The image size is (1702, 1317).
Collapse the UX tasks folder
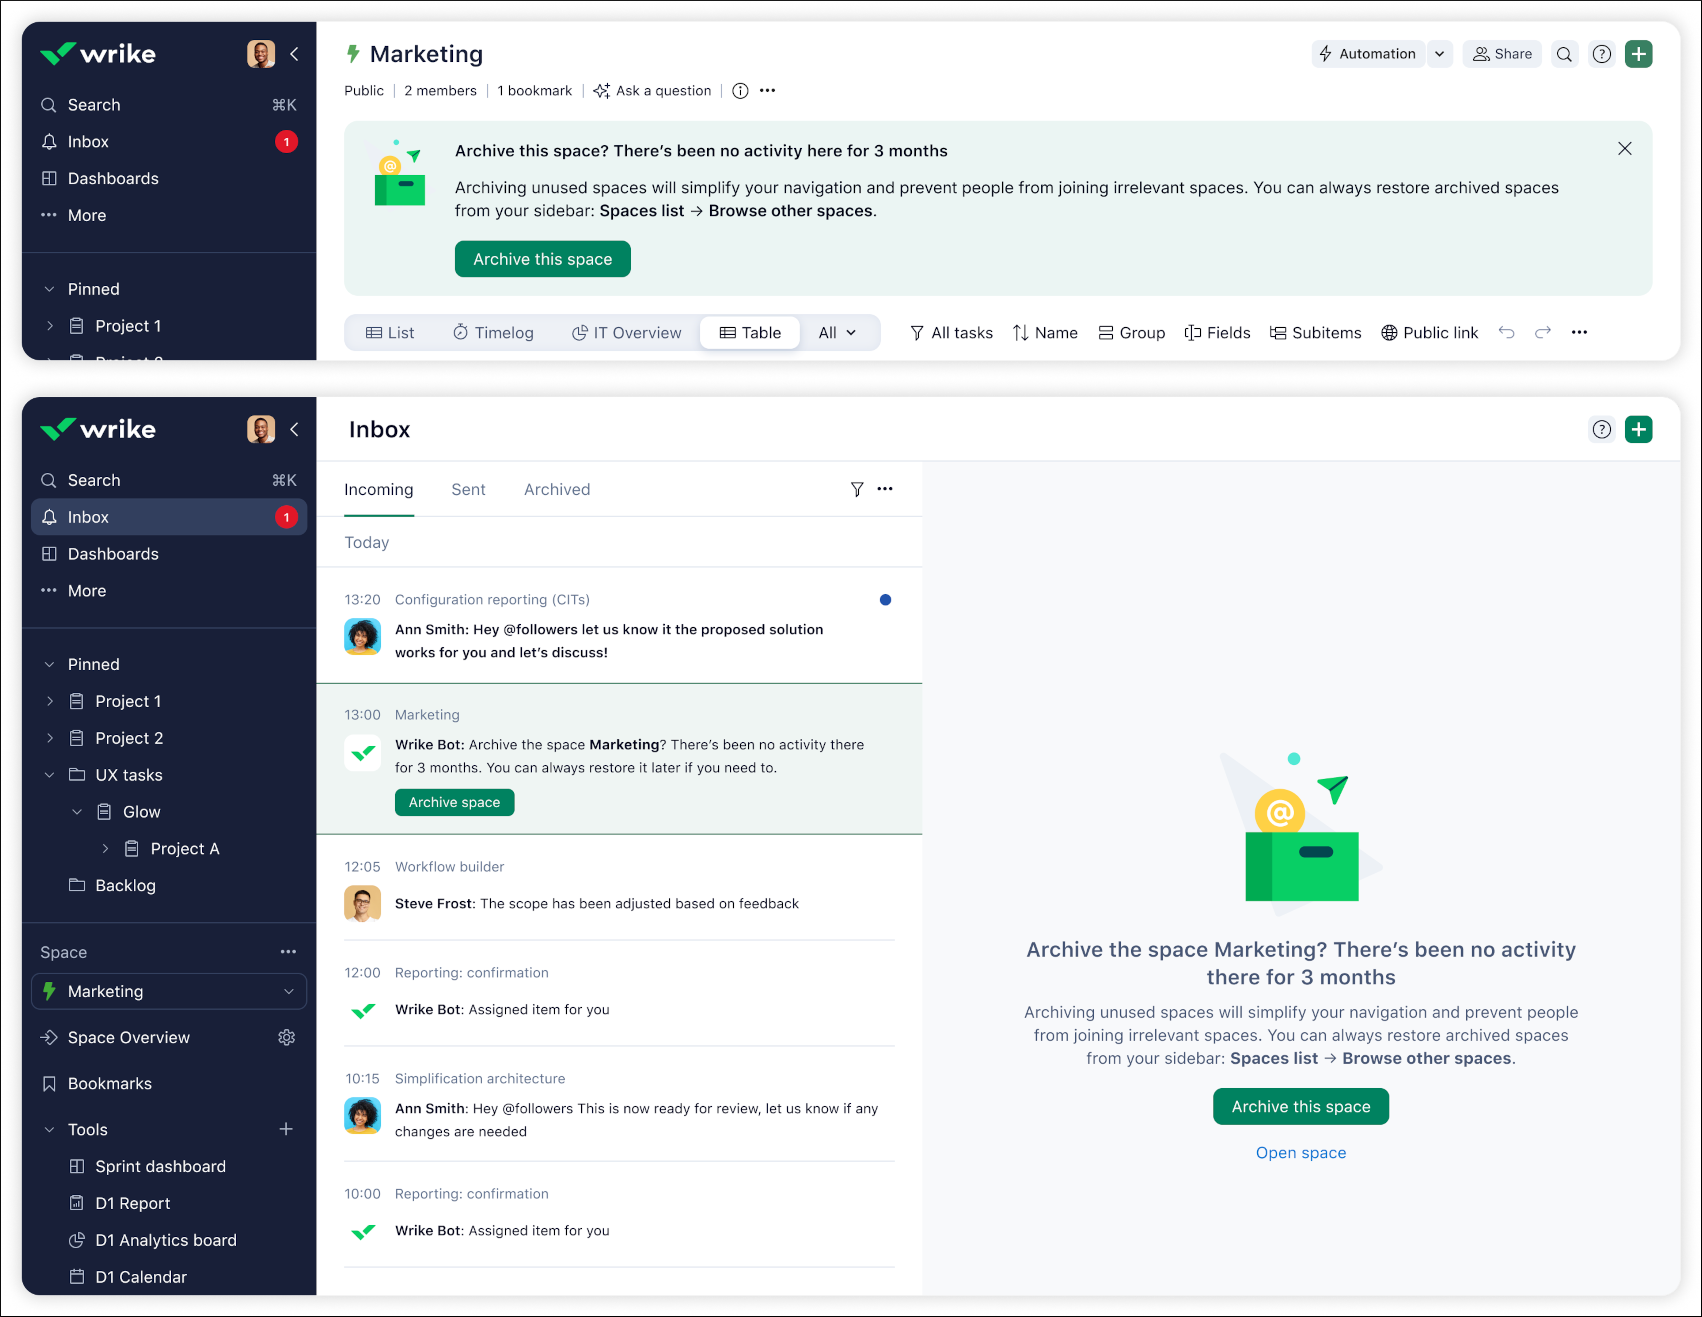(x=49, y=775)
